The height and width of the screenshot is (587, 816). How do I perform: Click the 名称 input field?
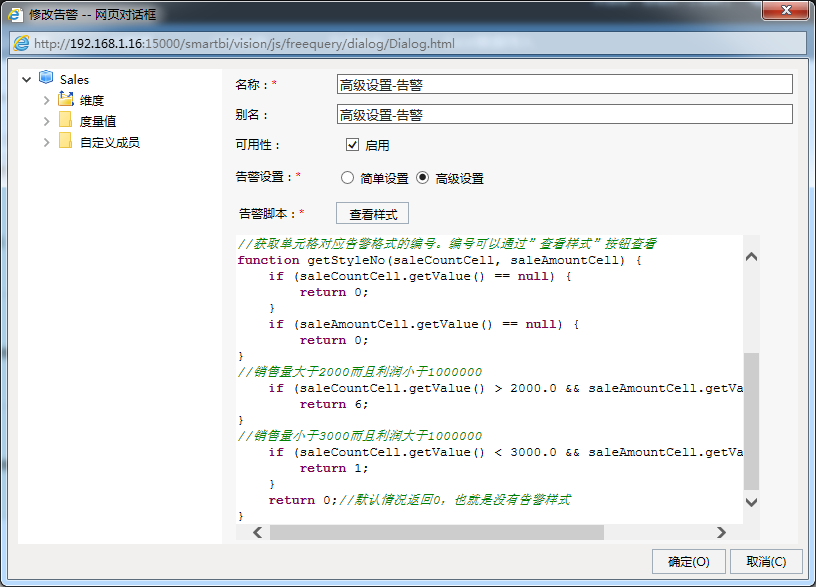coord(565,84)
